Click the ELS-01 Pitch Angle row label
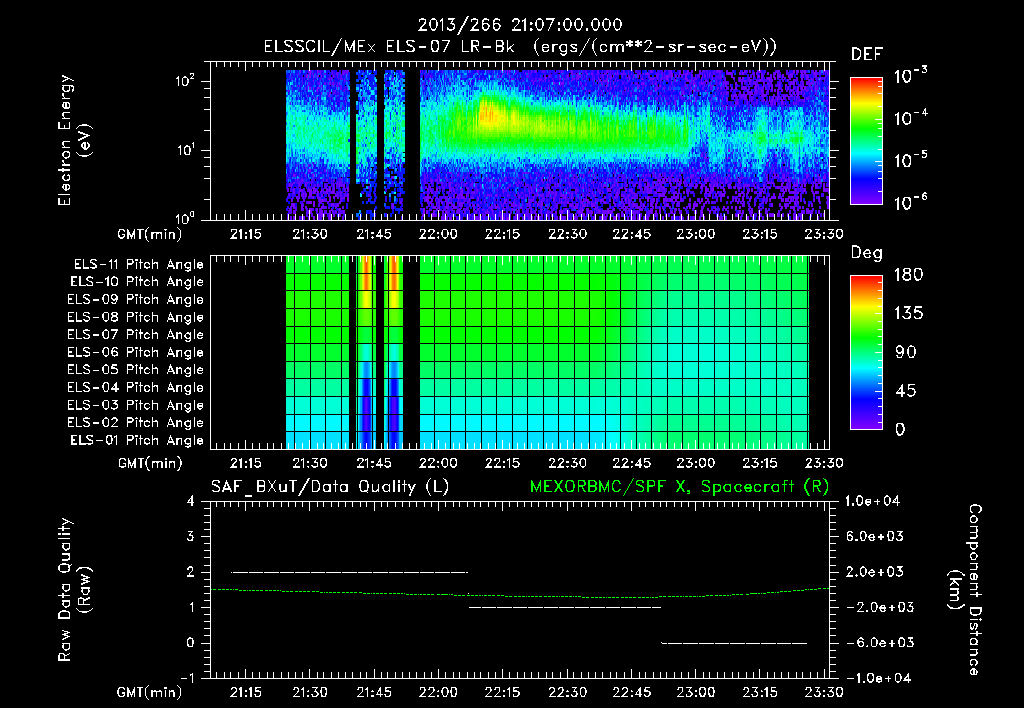Screen dimensions: 1024x708 pyautogui.click(x=137, y=440)
